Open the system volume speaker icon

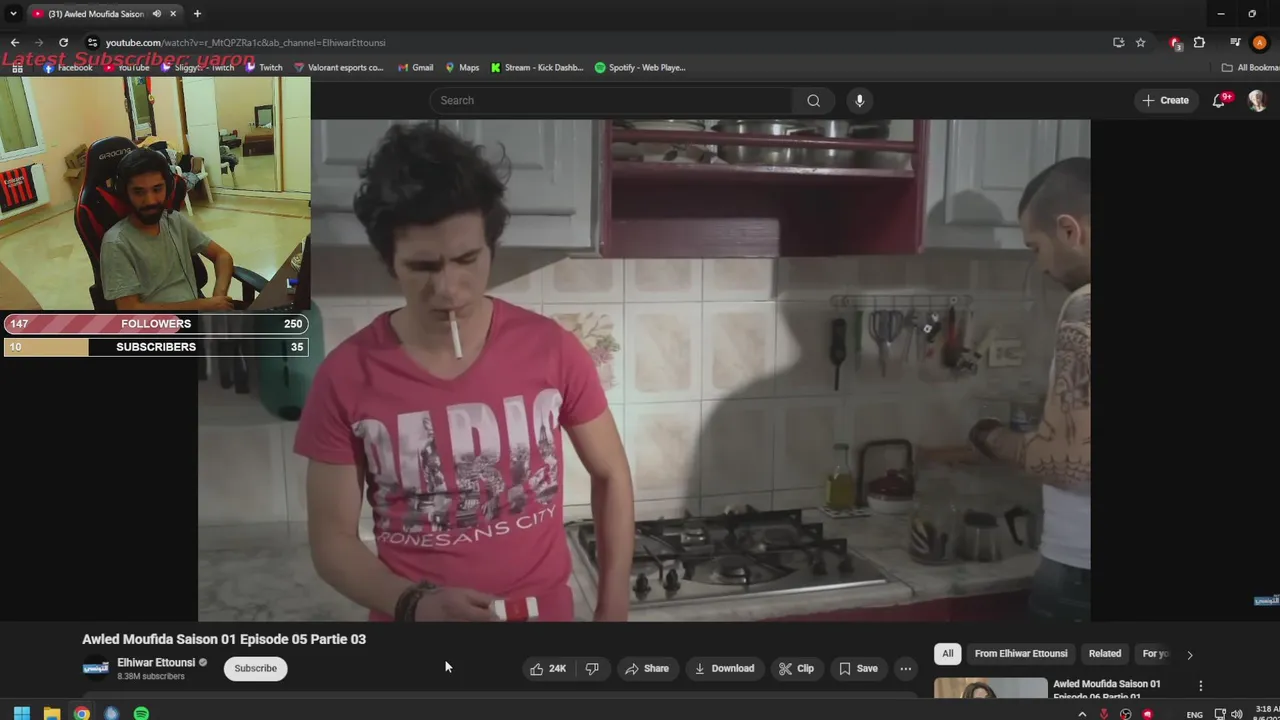(1236, 714)
